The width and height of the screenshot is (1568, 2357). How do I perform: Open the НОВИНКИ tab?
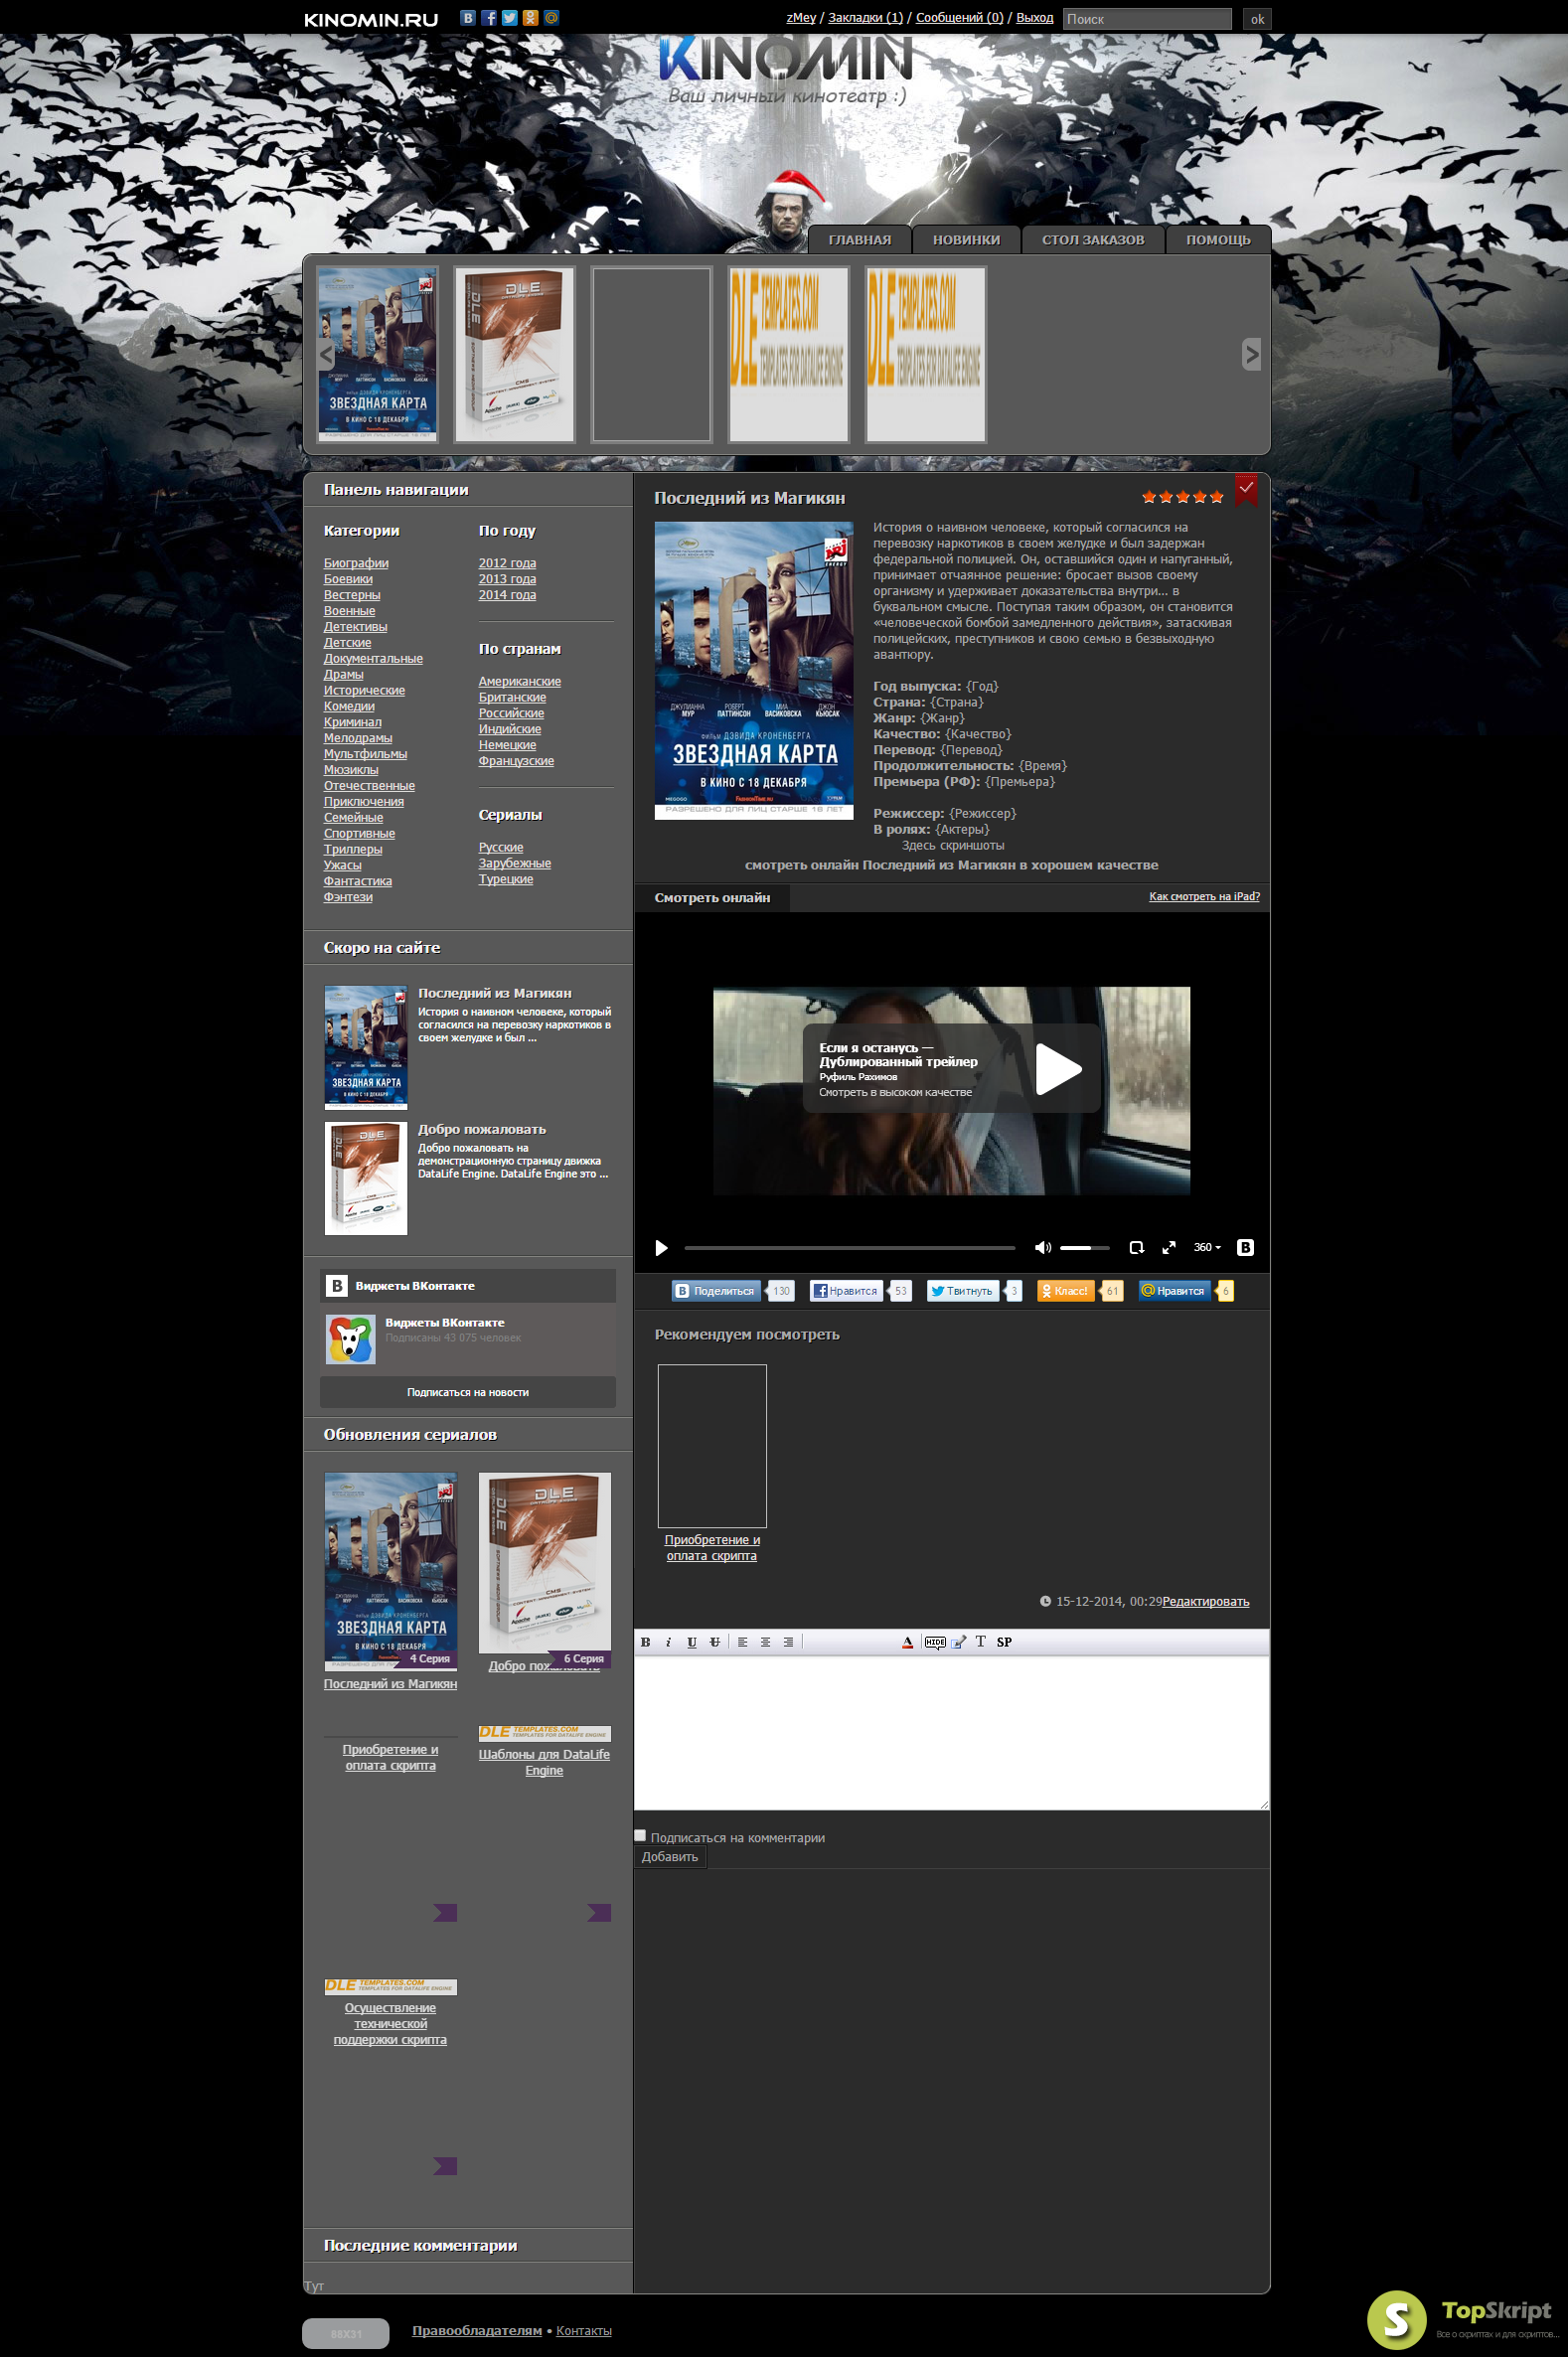tap(966, 240)
